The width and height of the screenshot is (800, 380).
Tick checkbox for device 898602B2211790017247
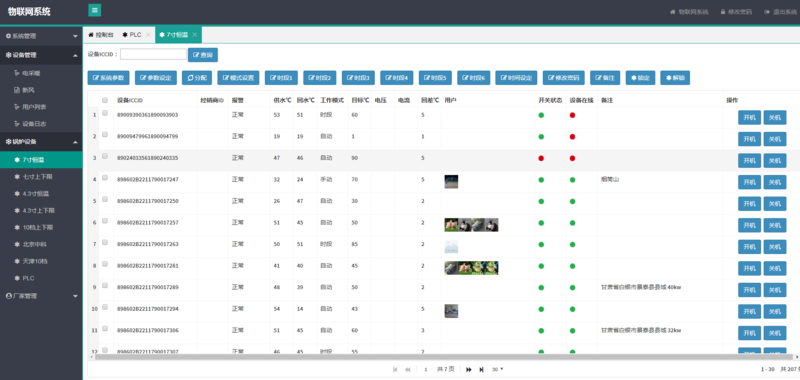coord(105,178)
